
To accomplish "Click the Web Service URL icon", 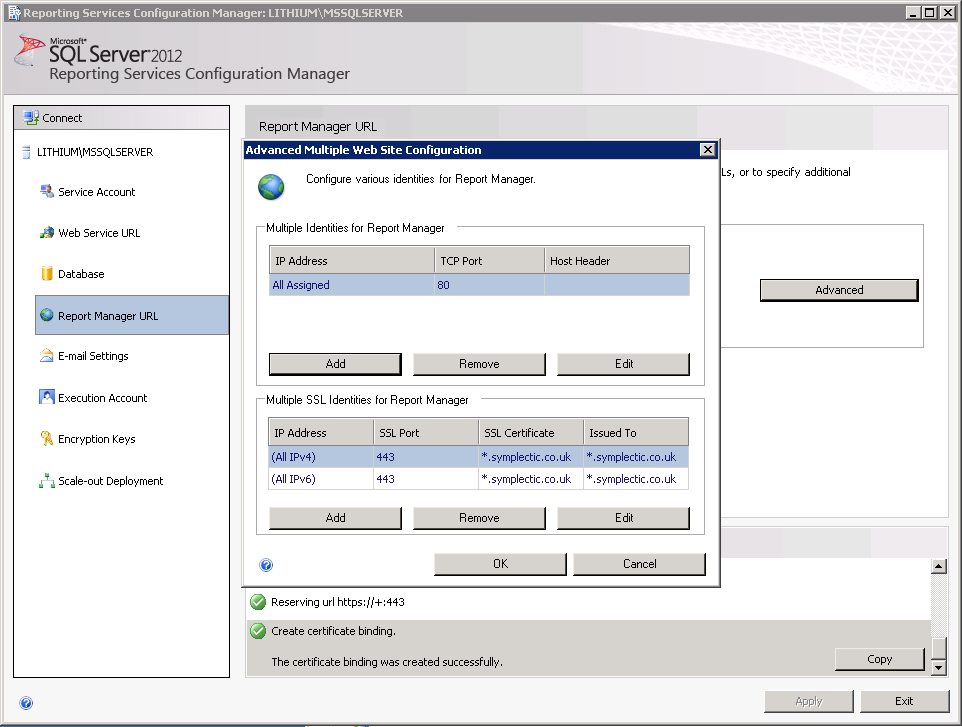I will point(46,233).
